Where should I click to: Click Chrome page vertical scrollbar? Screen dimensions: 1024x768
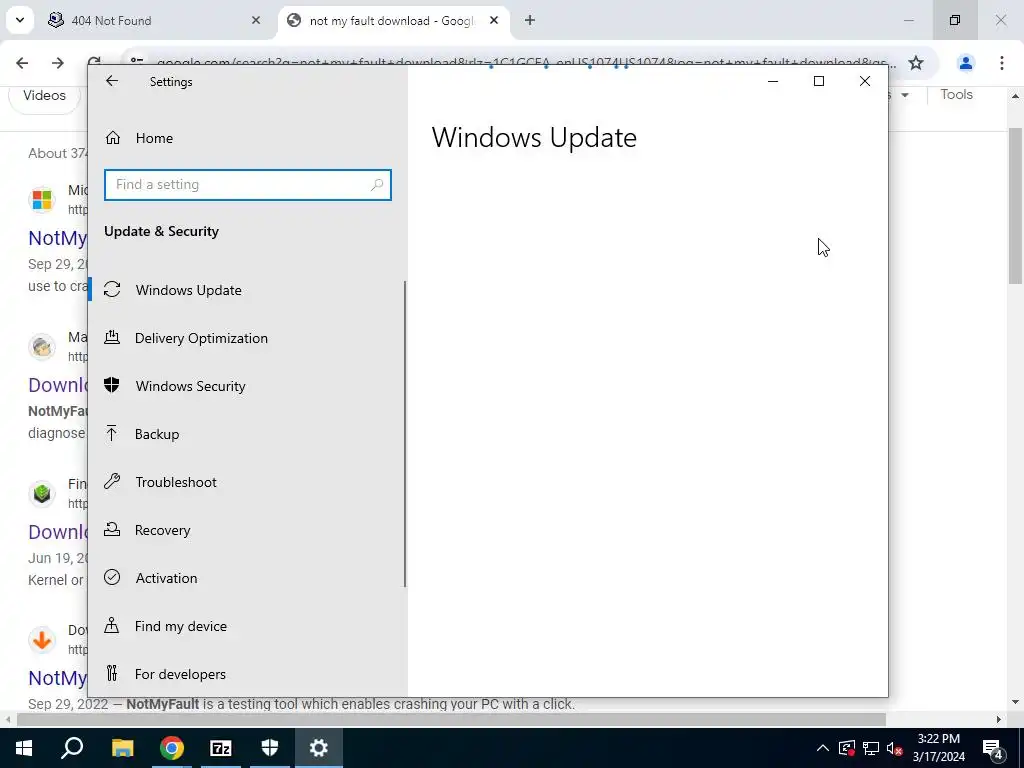tap(1016, 206)
